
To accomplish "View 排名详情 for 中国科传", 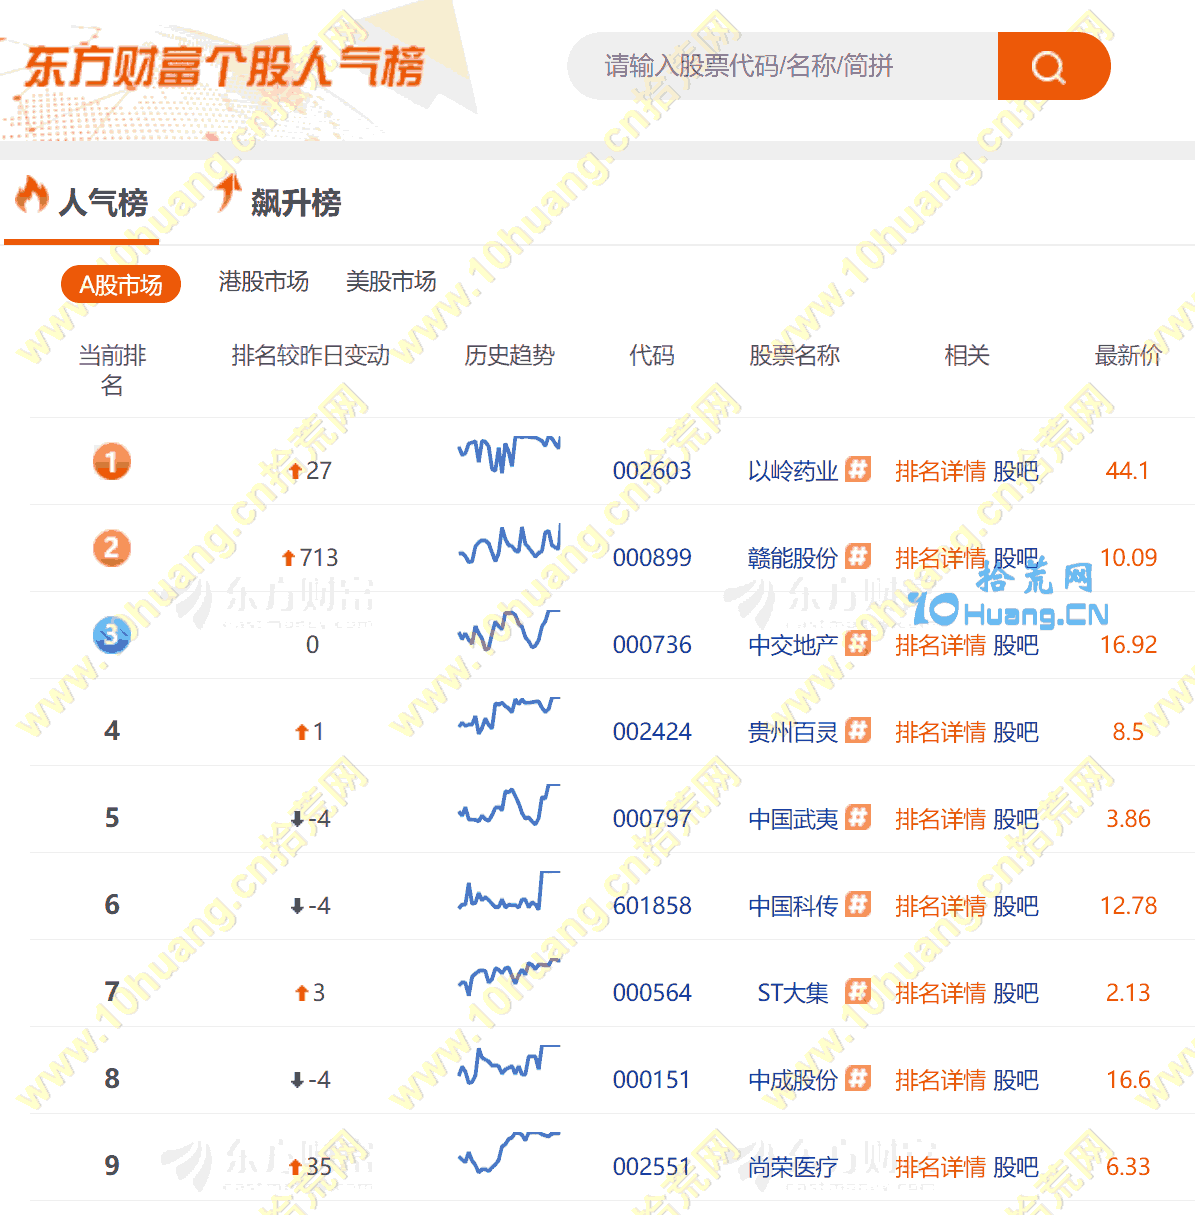I will click(x=940, y=906).
